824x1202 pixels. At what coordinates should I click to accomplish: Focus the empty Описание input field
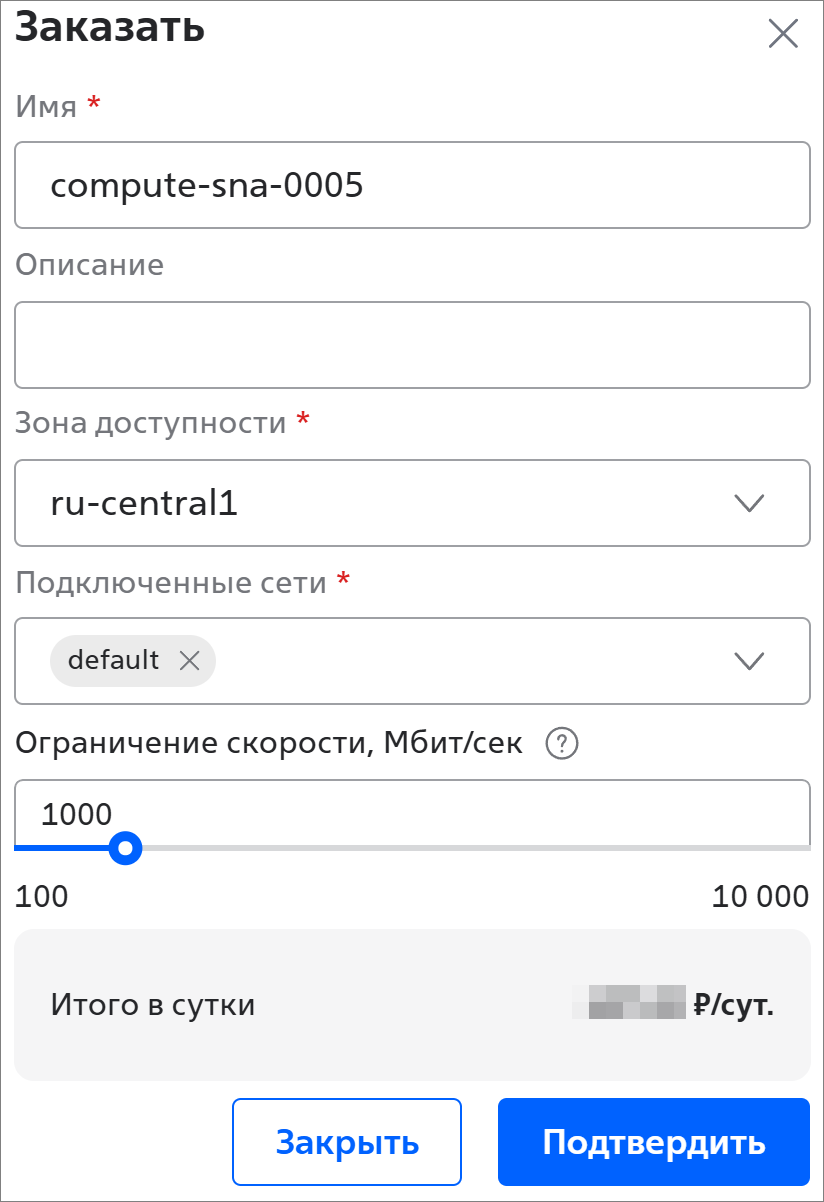[x=411, y=345]
